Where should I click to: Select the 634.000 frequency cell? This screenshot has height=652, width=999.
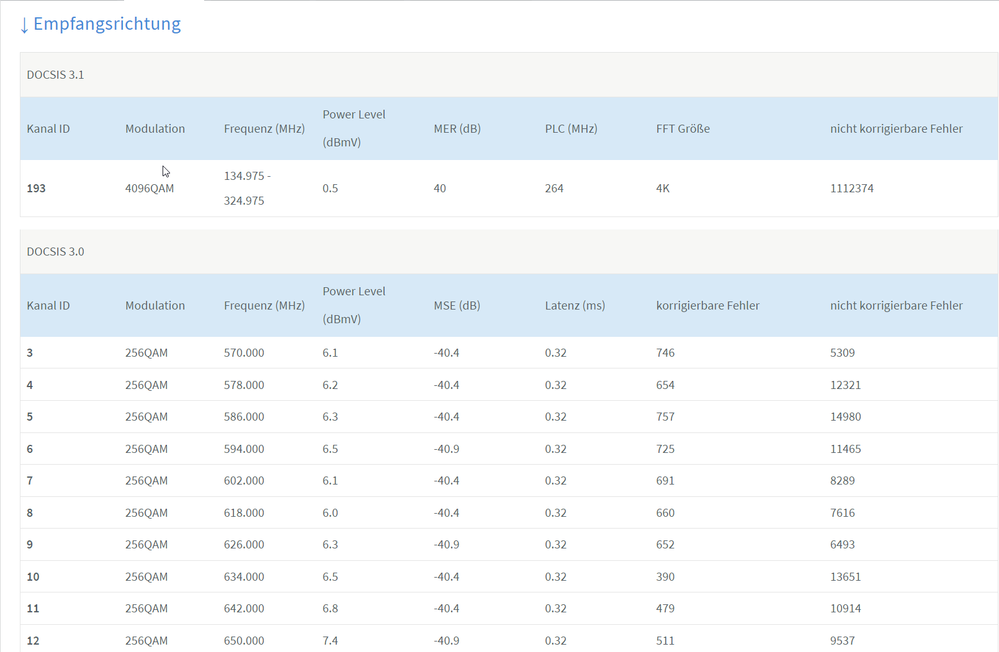click(x=244, y=577)
